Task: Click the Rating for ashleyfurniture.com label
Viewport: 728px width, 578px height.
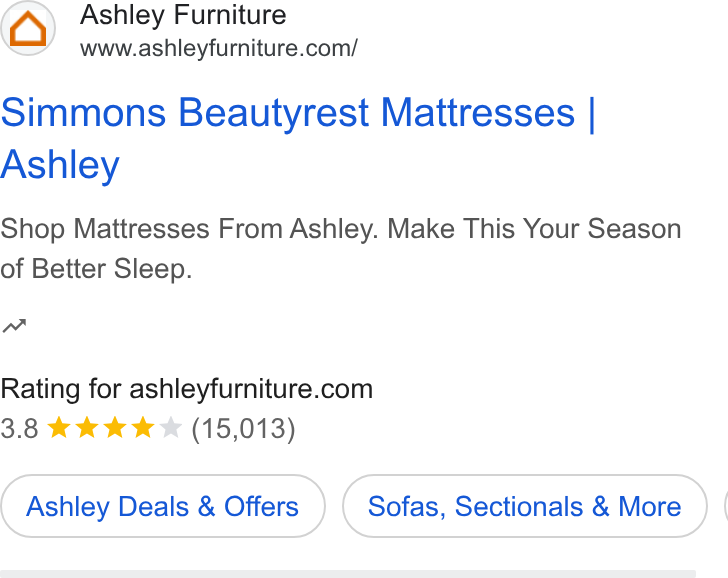Action: 187,389
